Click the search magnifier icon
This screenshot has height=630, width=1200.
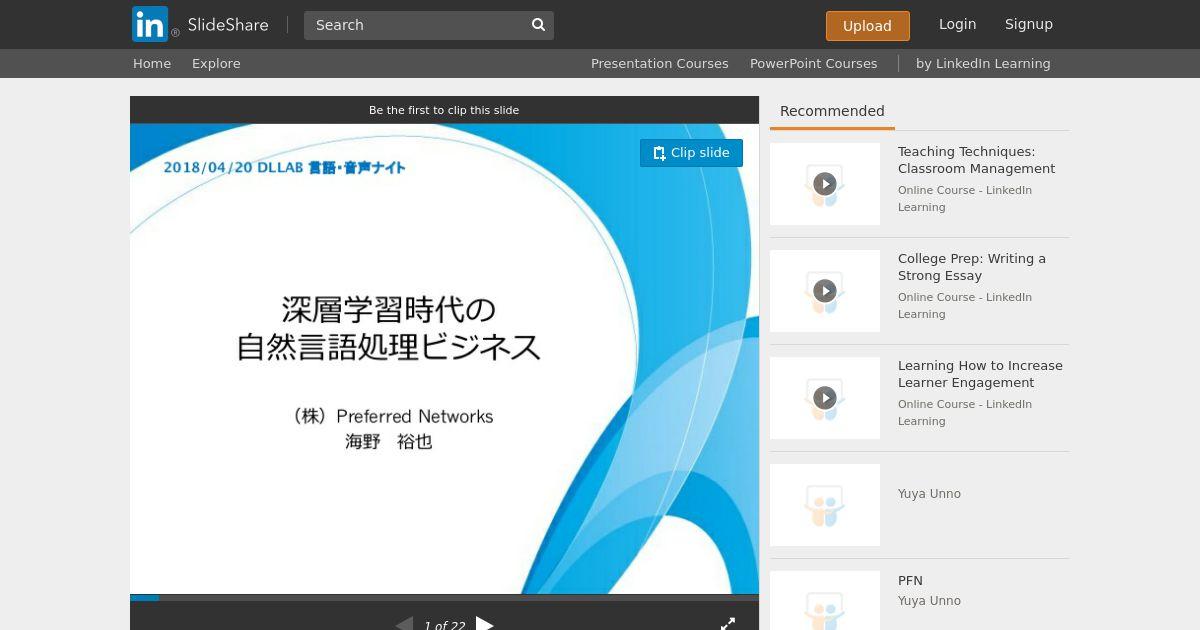point(538,25)
